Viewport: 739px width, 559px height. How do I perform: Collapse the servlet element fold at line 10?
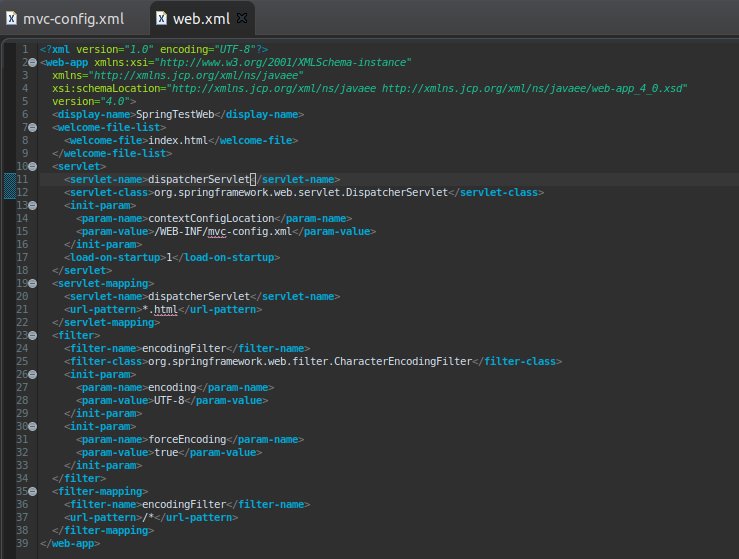click(33, 166)
